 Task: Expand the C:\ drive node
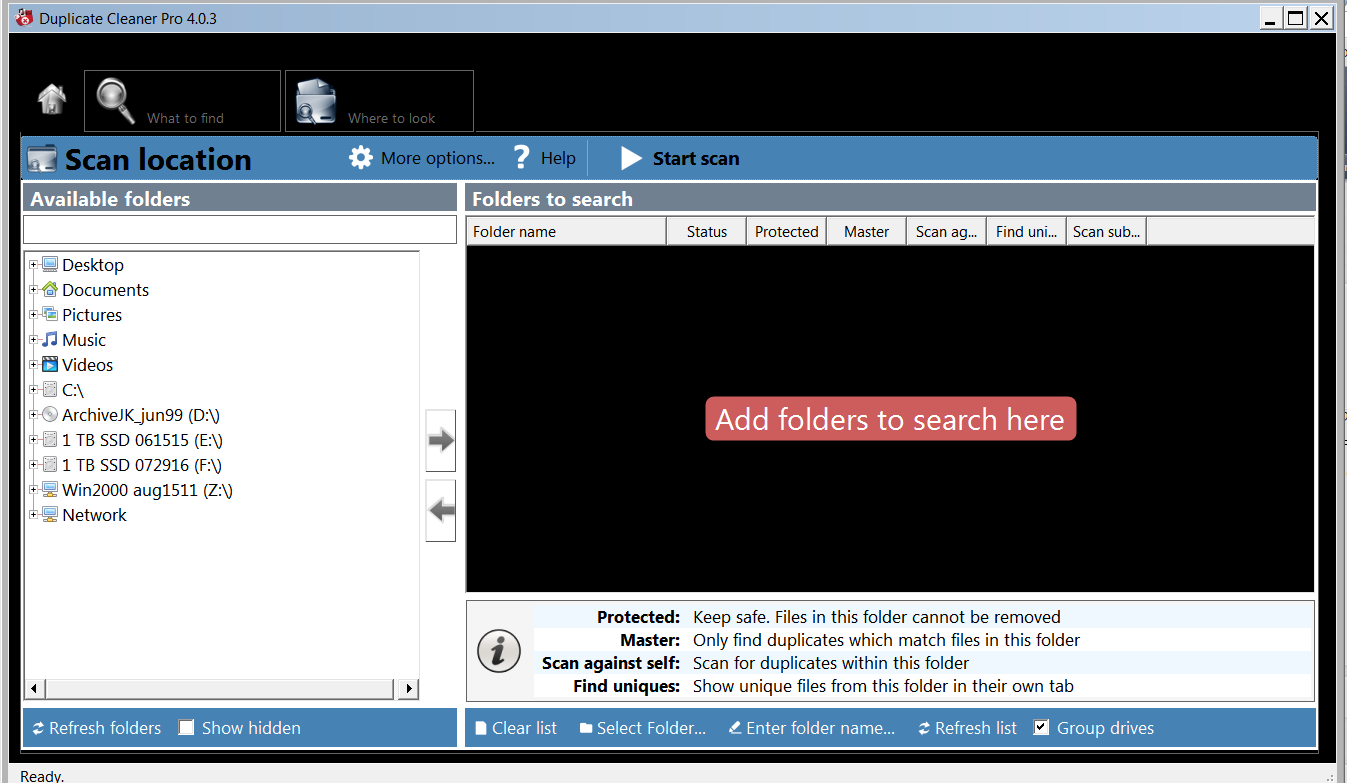click(34, 390)
